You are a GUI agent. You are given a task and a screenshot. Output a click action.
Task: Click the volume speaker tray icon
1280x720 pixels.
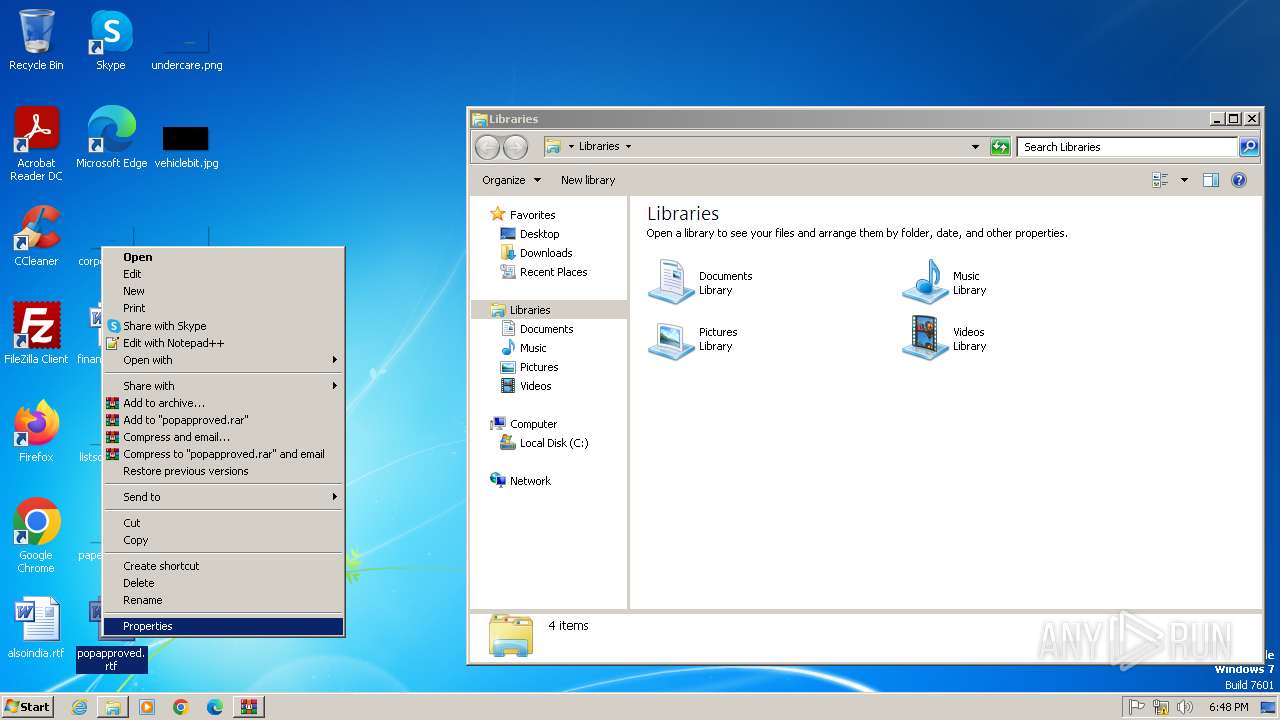(x=1185, y=707)
